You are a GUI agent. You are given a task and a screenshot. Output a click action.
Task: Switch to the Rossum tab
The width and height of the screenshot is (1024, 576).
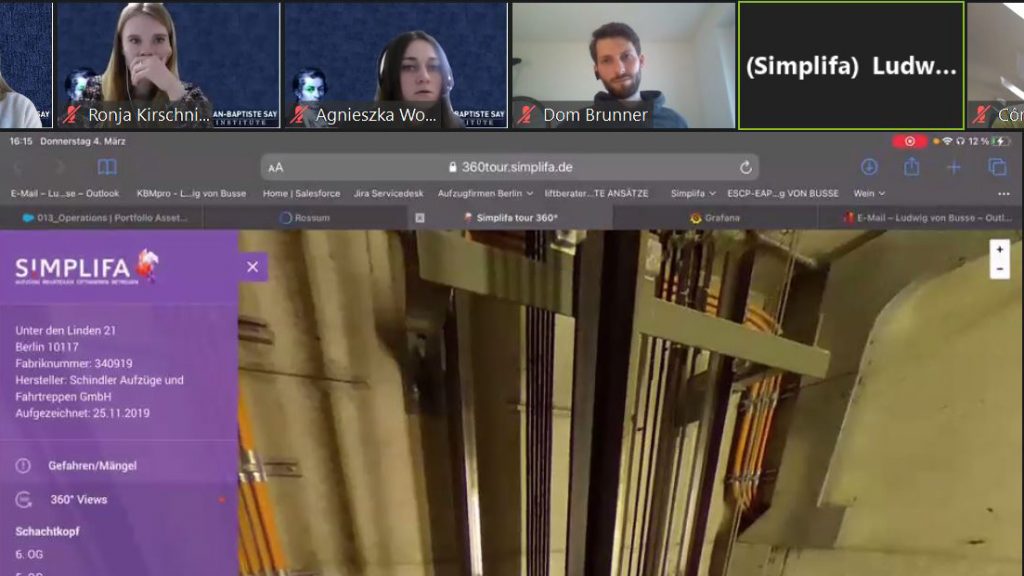[x=304, y=218]
